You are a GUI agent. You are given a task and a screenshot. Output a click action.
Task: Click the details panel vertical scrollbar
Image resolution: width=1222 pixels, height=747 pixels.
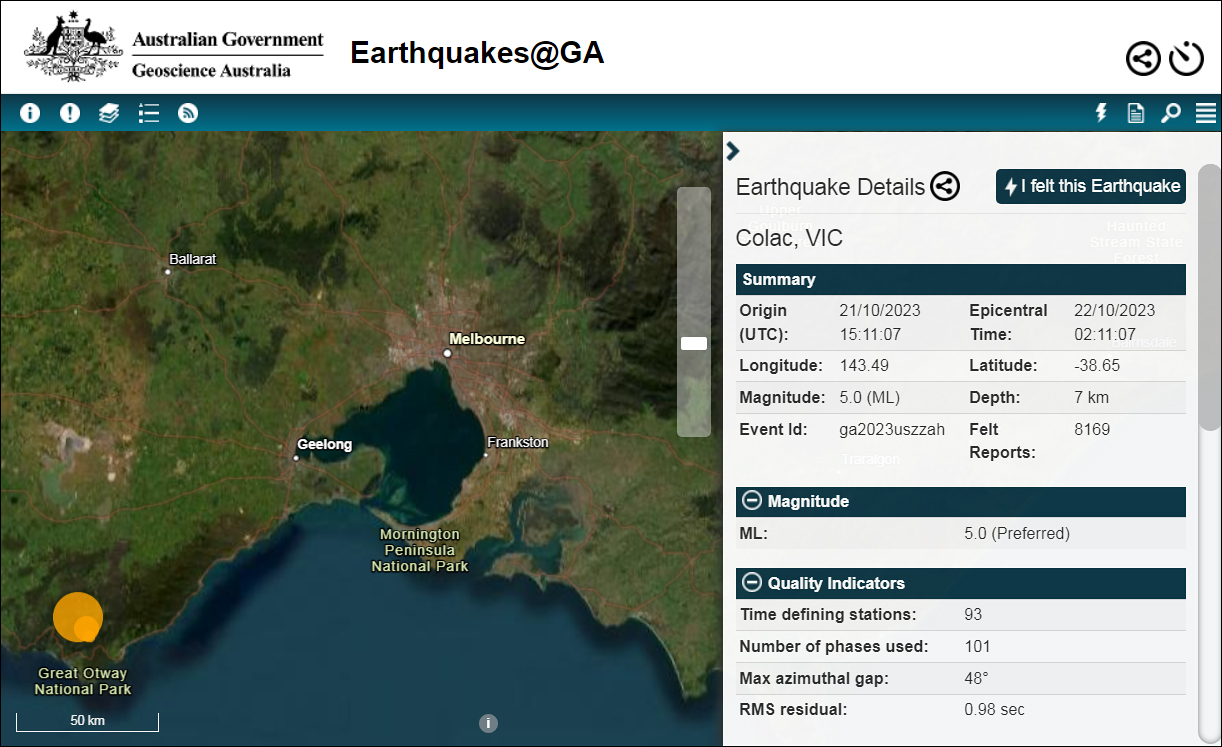pyautogui.click(x=1210, y=298)
